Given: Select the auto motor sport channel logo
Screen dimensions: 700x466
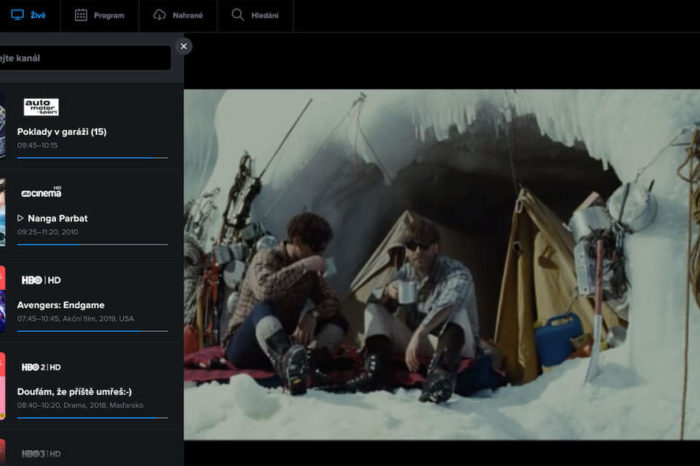Looking at the screenshot, I should [41, 107].
